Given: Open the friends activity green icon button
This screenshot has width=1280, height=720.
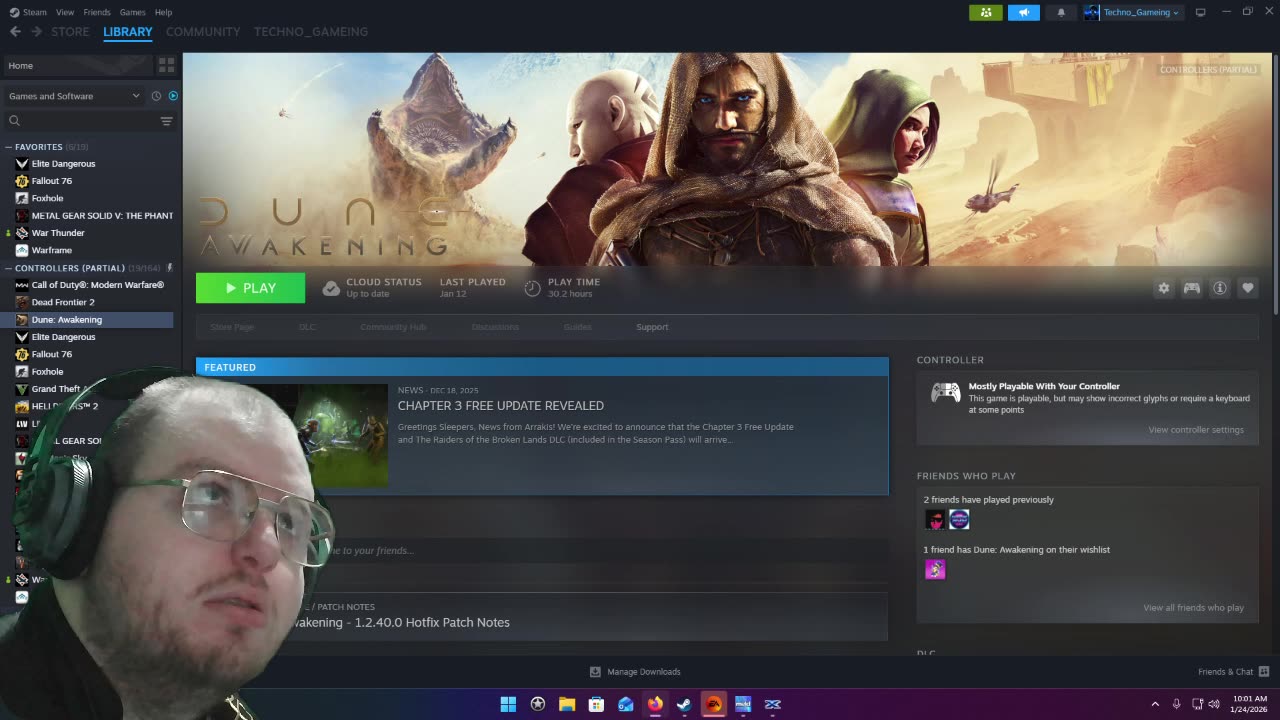Looking at the screenshot, I should [x=985, y=12].
